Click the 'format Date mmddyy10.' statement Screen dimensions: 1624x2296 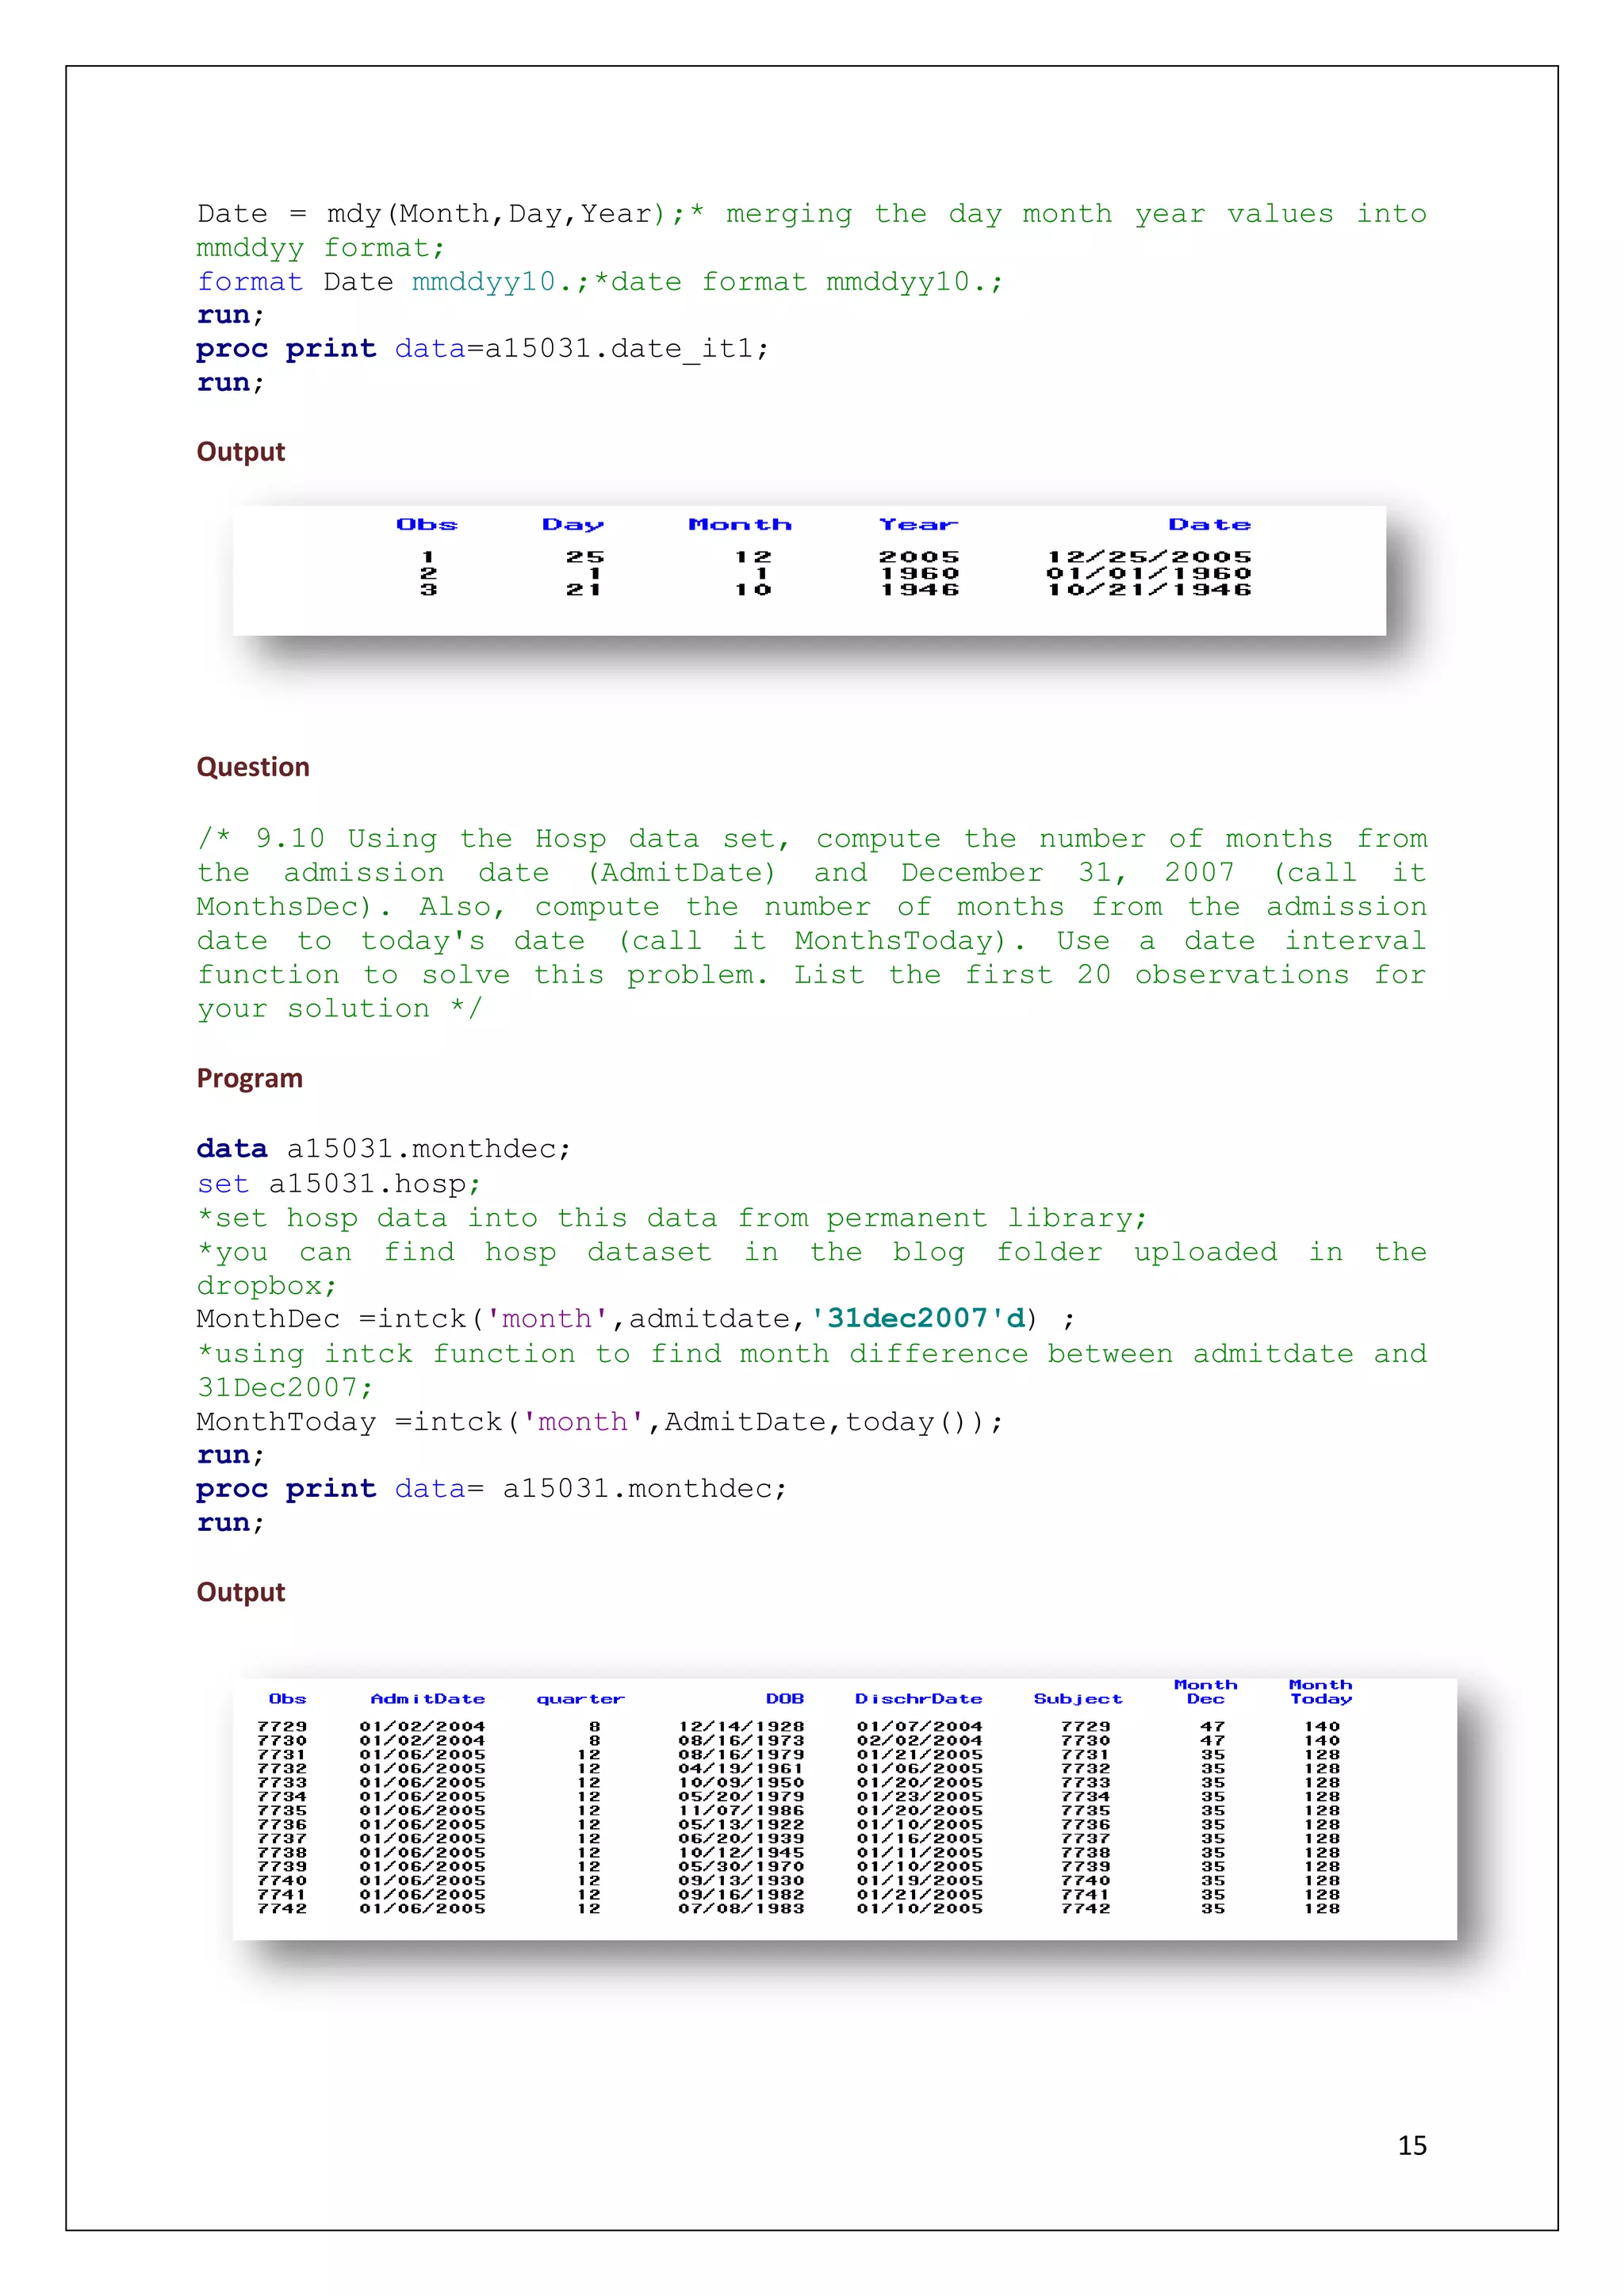[392, 282]
